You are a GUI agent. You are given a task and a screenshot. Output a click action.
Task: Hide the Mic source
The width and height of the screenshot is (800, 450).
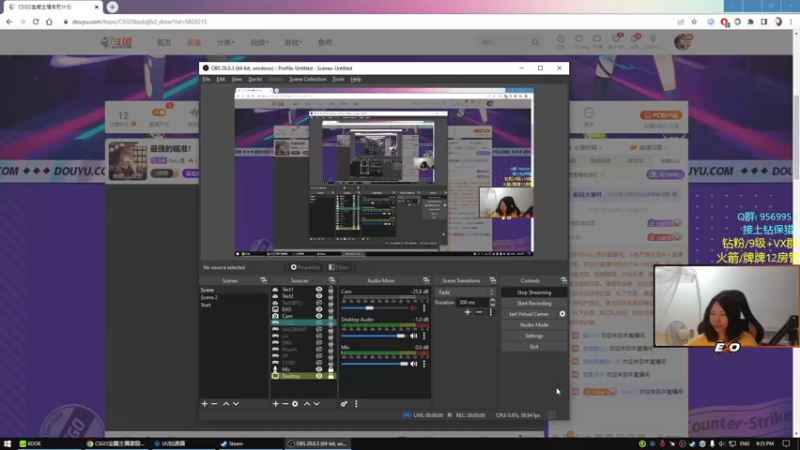[319, 369]
